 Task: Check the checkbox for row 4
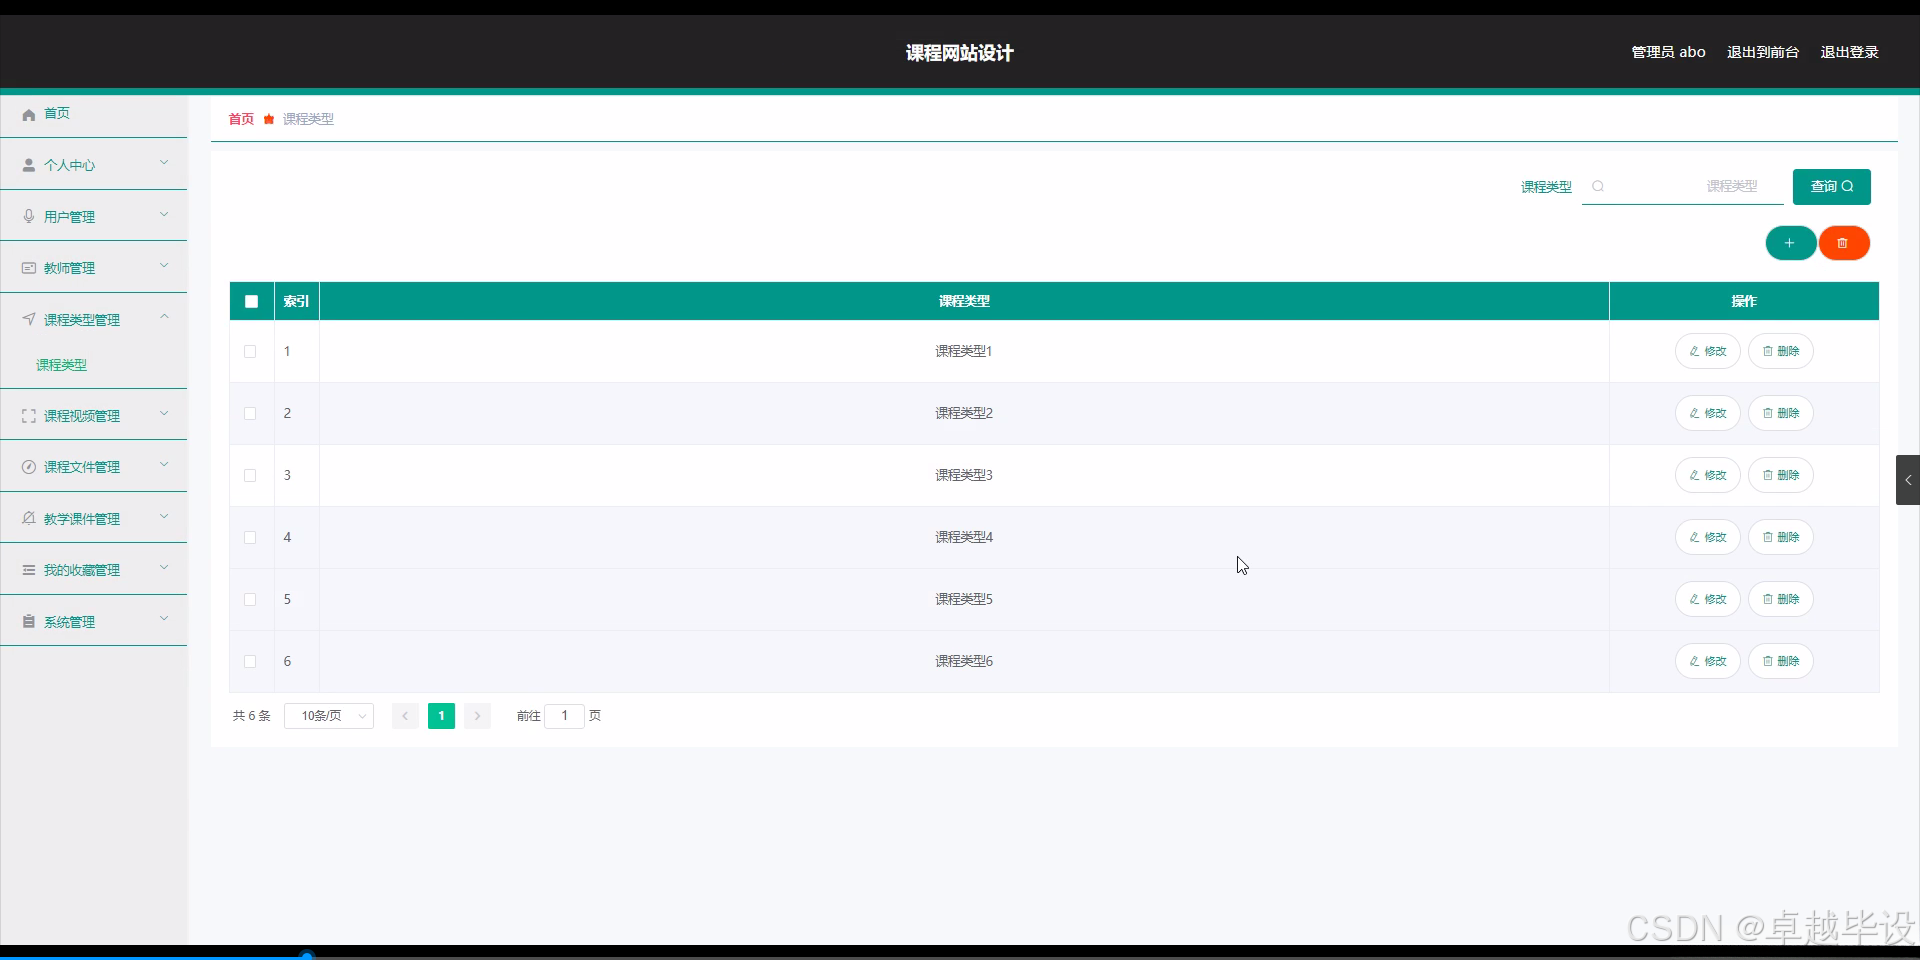pyautogui.click(x=250, y=537)
